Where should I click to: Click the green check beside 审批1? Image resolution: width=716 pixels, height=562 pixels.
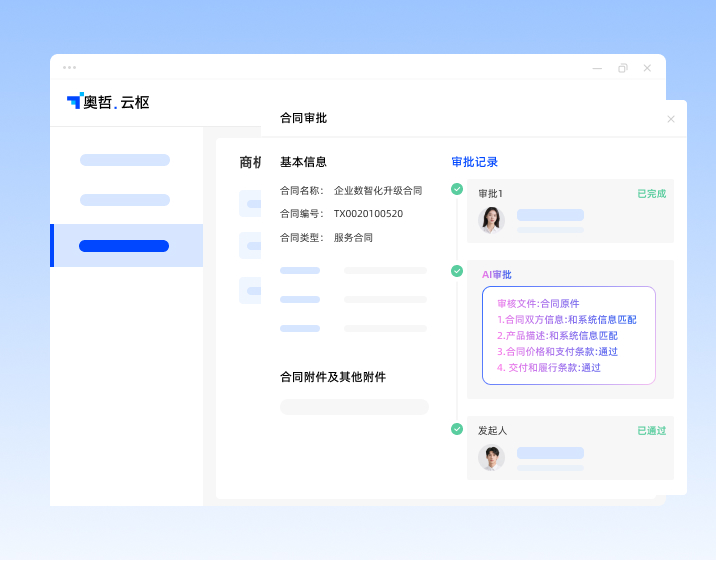click(x=457, y=189)
